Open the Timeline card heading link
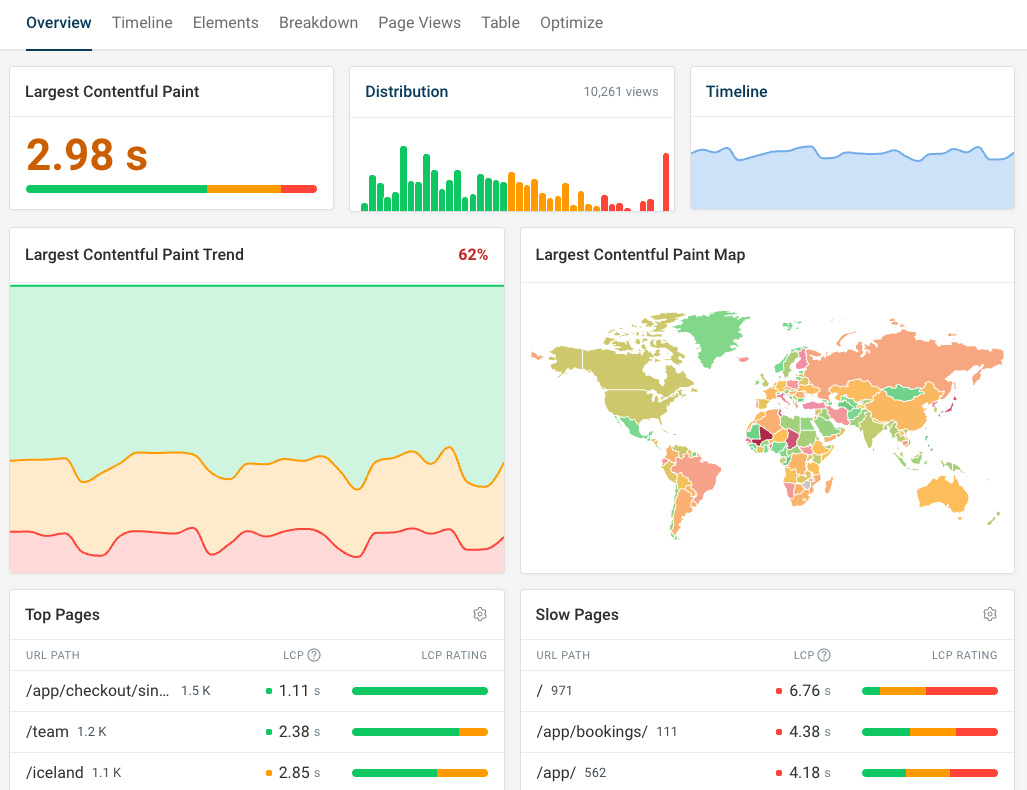The image size is (1027, 790). [x=736, y=92]
